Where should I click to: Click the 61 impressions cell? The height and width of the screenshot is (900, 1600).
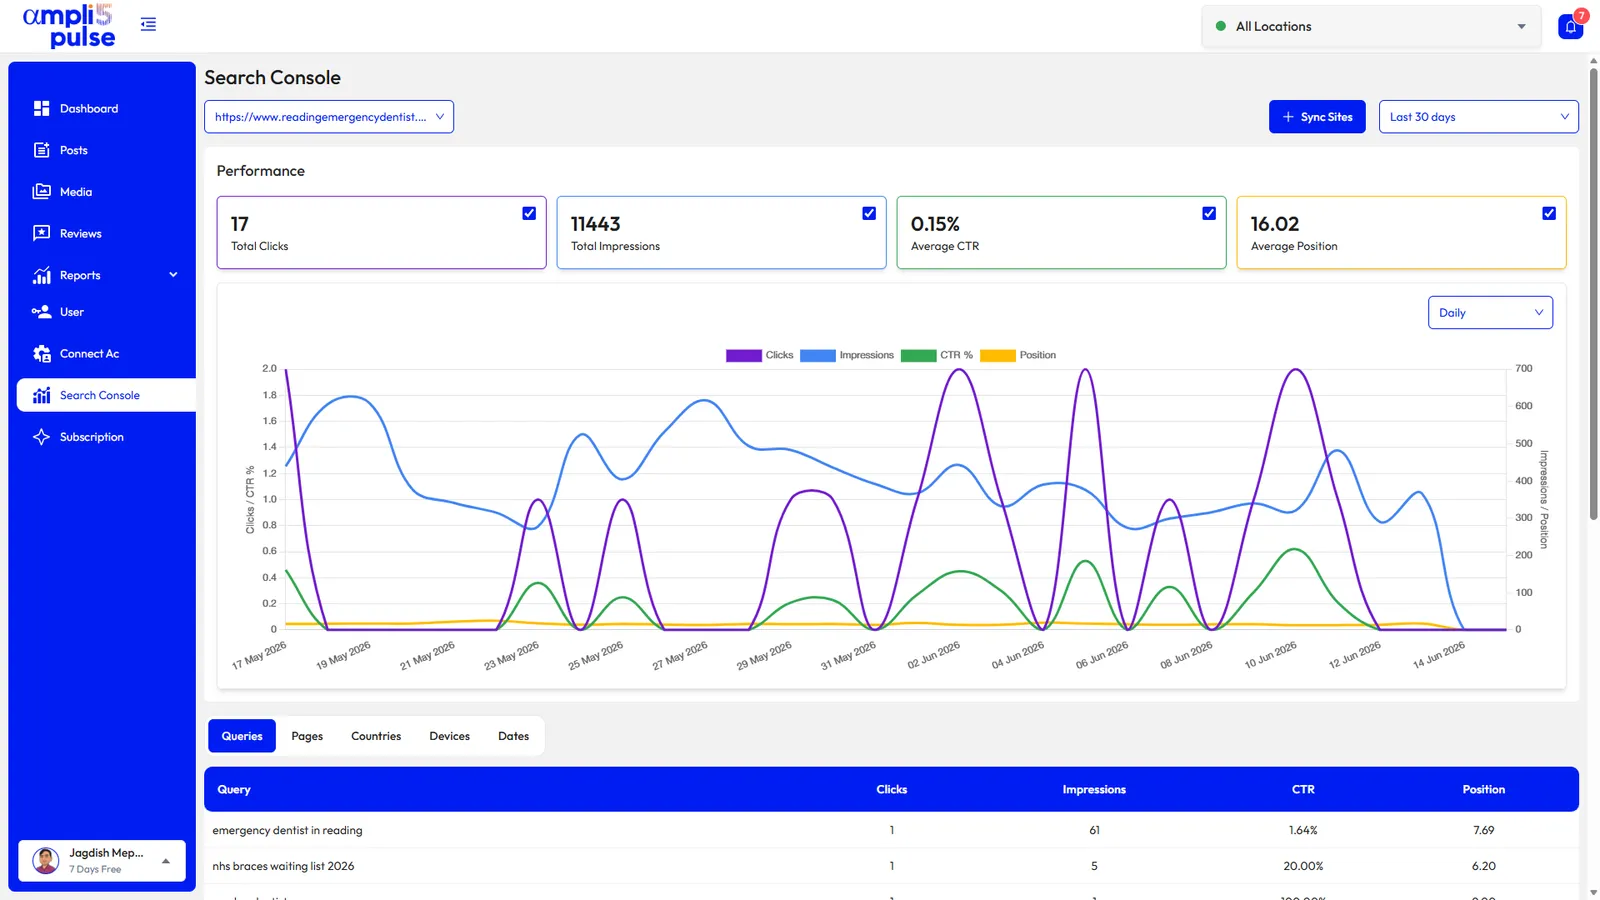pos(1094,830)
